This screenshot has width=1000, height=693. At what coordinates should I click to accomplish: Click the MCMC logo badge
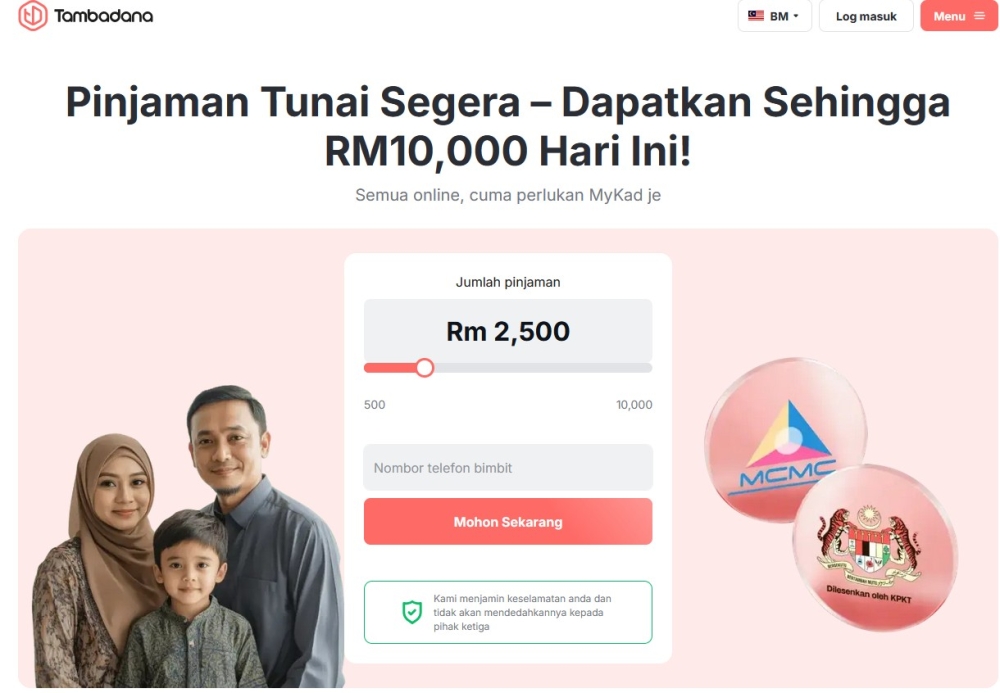[x=788, y=440]
